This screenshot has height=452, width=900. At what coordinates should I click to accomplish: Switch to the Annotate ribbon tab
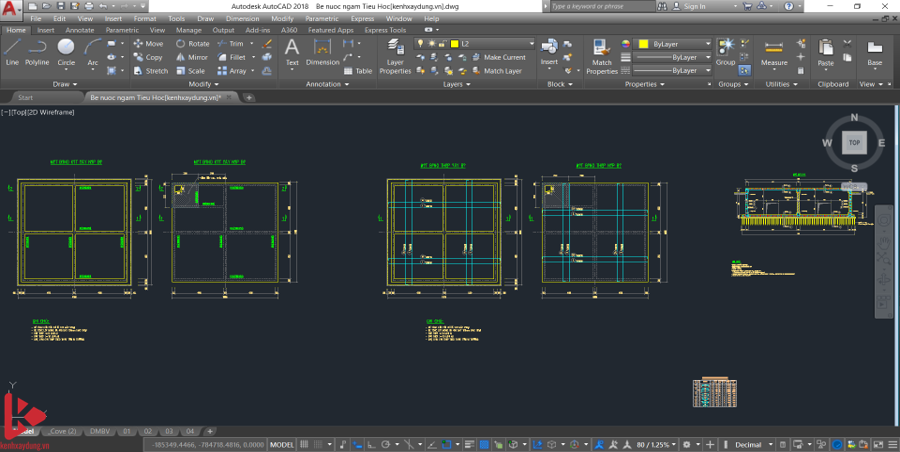[x=79, y=30]
